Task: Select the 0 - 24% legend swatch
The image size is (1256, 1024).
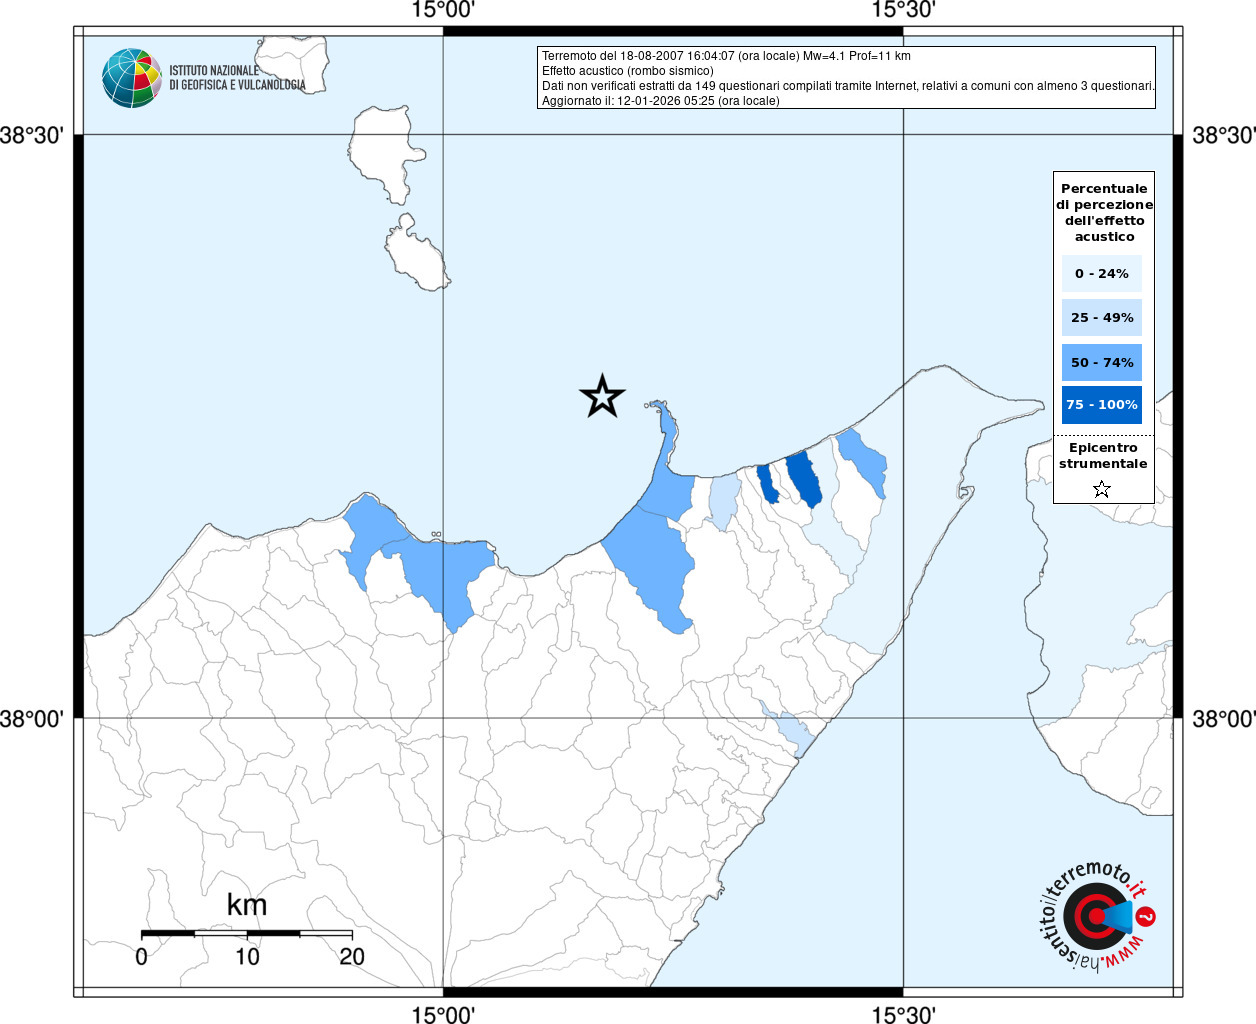Action: (1101, 273)
